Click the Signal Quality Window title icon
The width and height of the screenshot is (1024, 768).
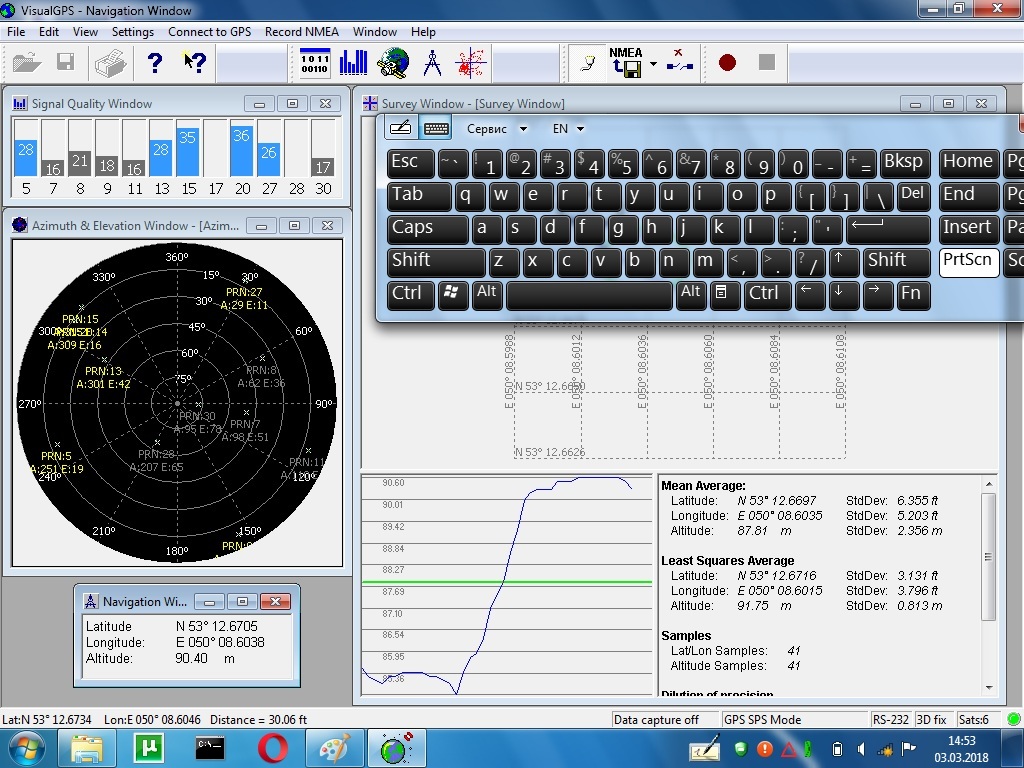tap(20, 103)
